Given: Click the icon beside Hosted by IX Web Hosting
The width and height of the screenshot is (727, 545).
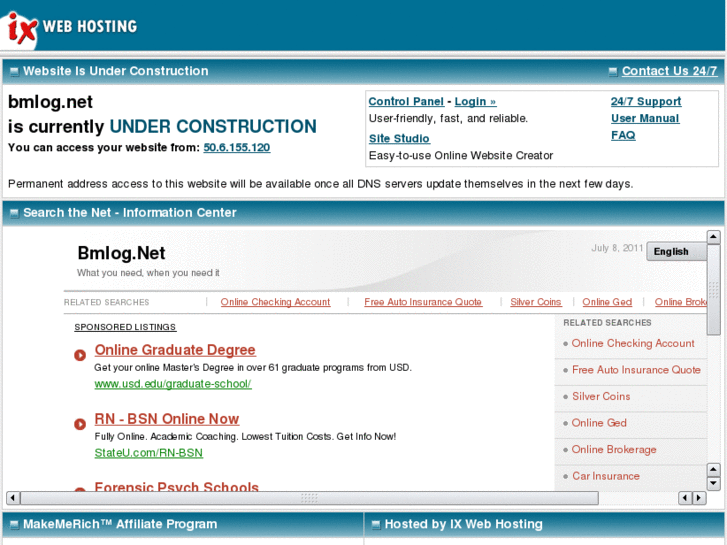Looking at the screenshot, I should (x=376, y=525).
